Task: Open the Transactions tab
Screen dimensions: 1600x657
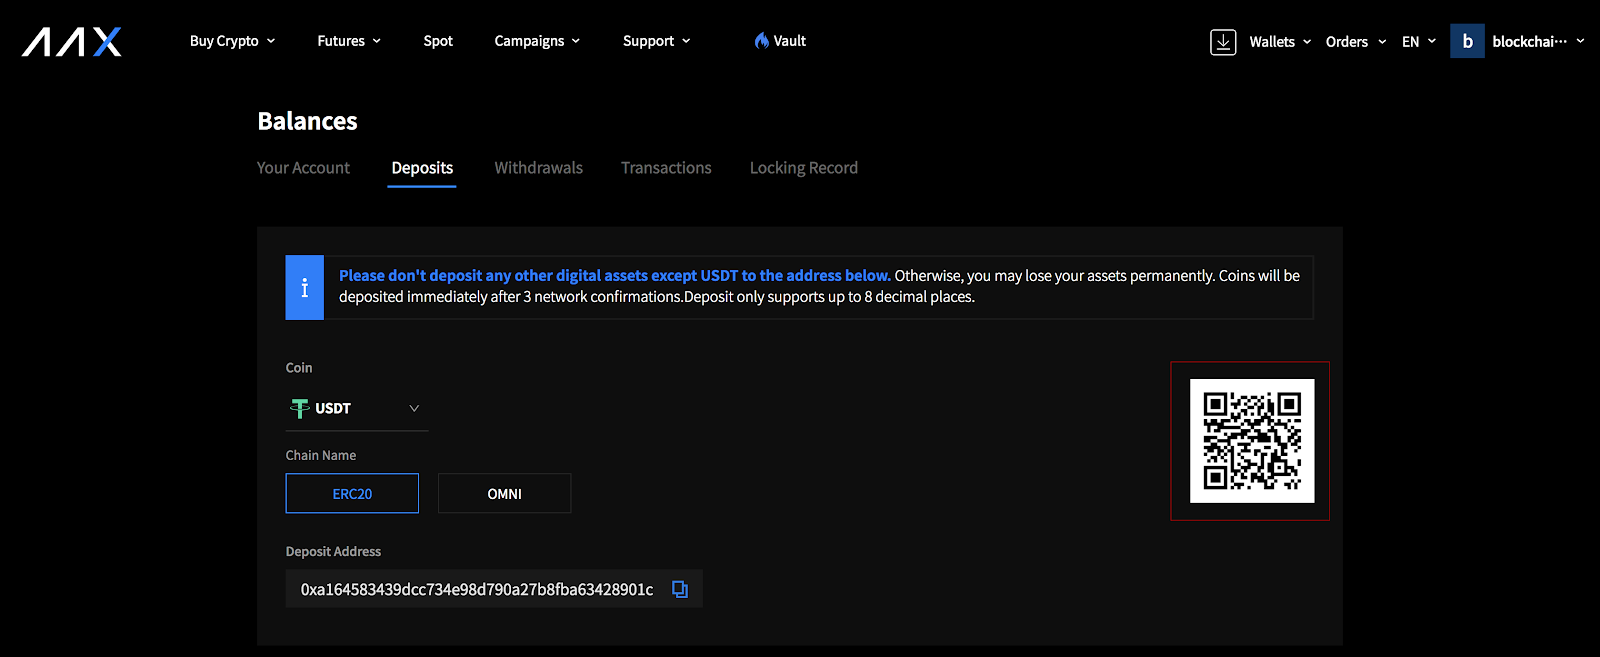Action: coord(666,168)
